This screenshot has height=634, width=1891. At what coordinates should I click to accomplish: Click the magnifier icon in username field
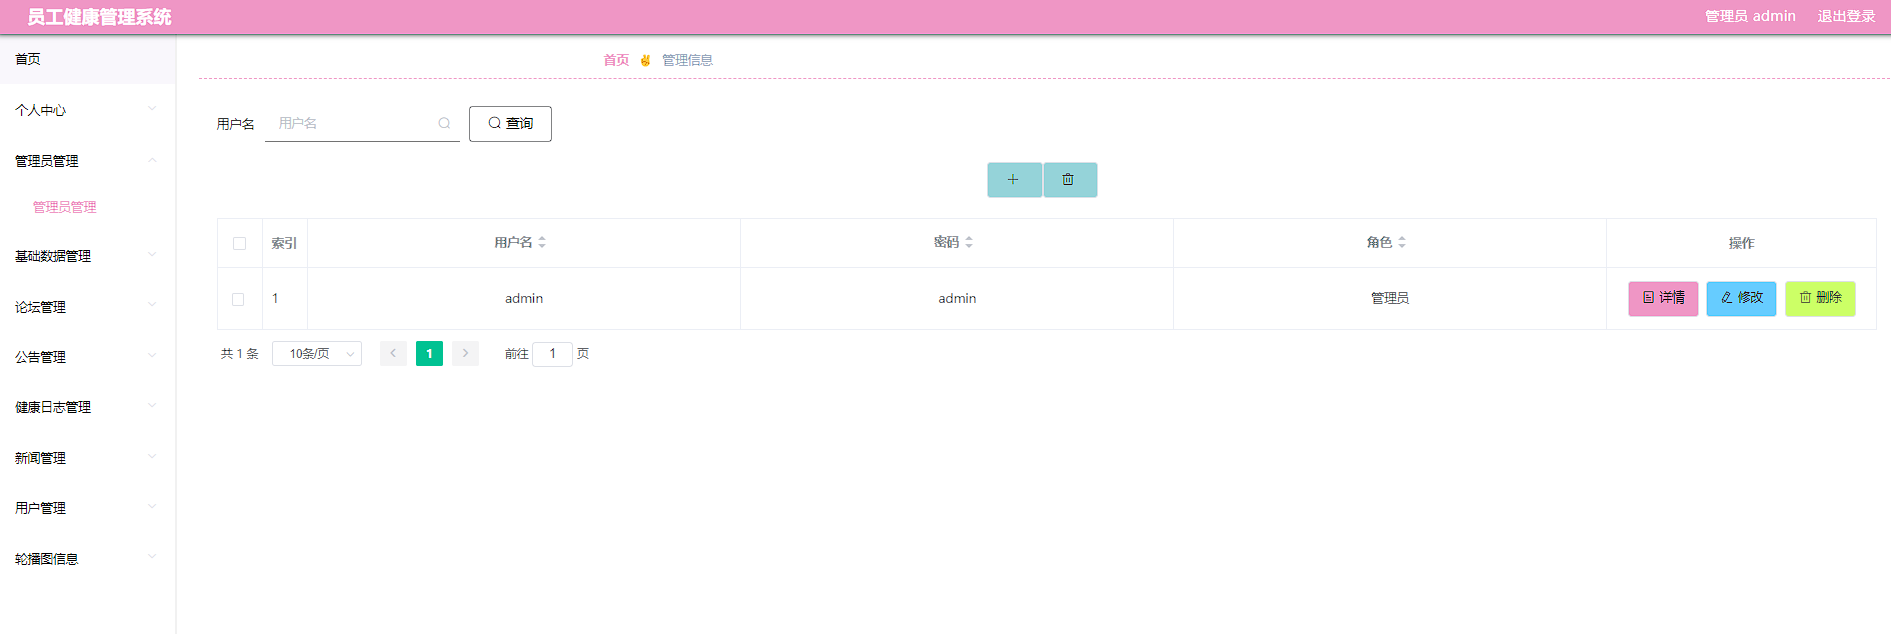tap(444, 124)
